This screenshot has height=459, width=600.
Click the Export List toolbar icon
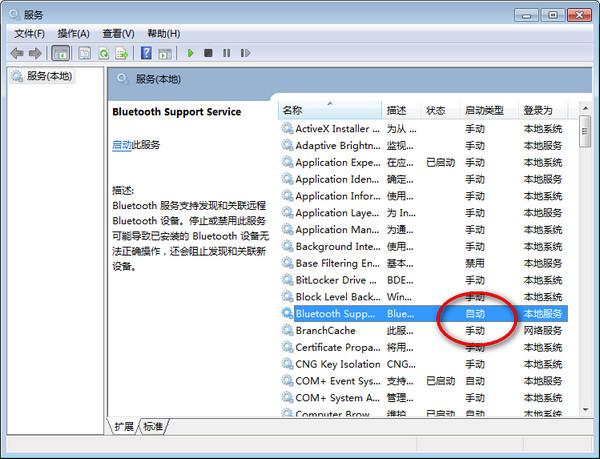(122, 53)
